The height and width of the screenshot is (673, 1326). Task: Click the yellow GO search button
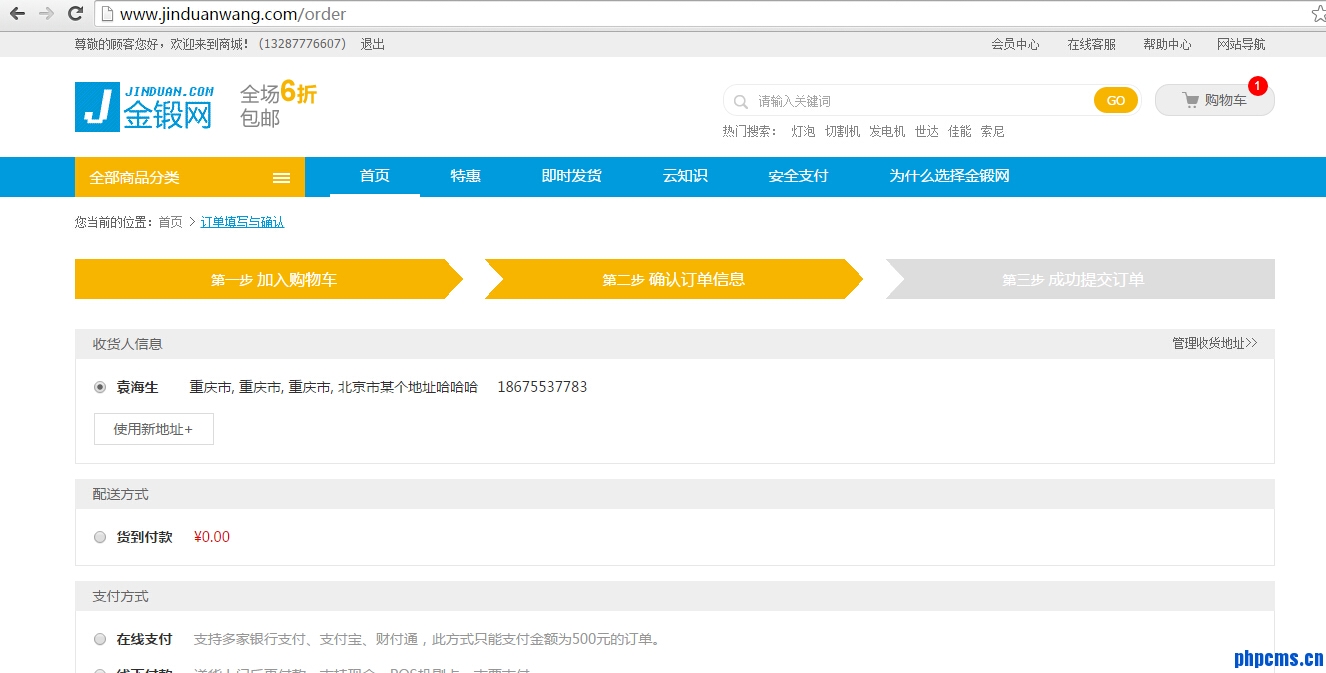(1116, 100)
